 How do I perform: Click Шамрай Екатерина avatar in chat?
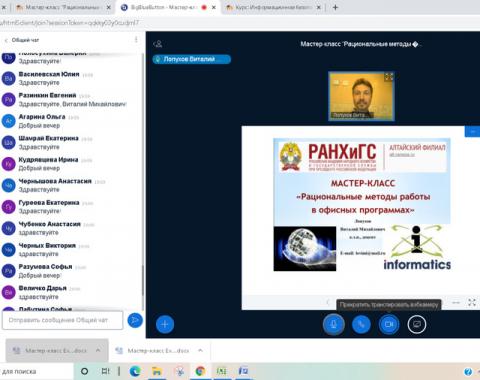click(x=9, y=142)
